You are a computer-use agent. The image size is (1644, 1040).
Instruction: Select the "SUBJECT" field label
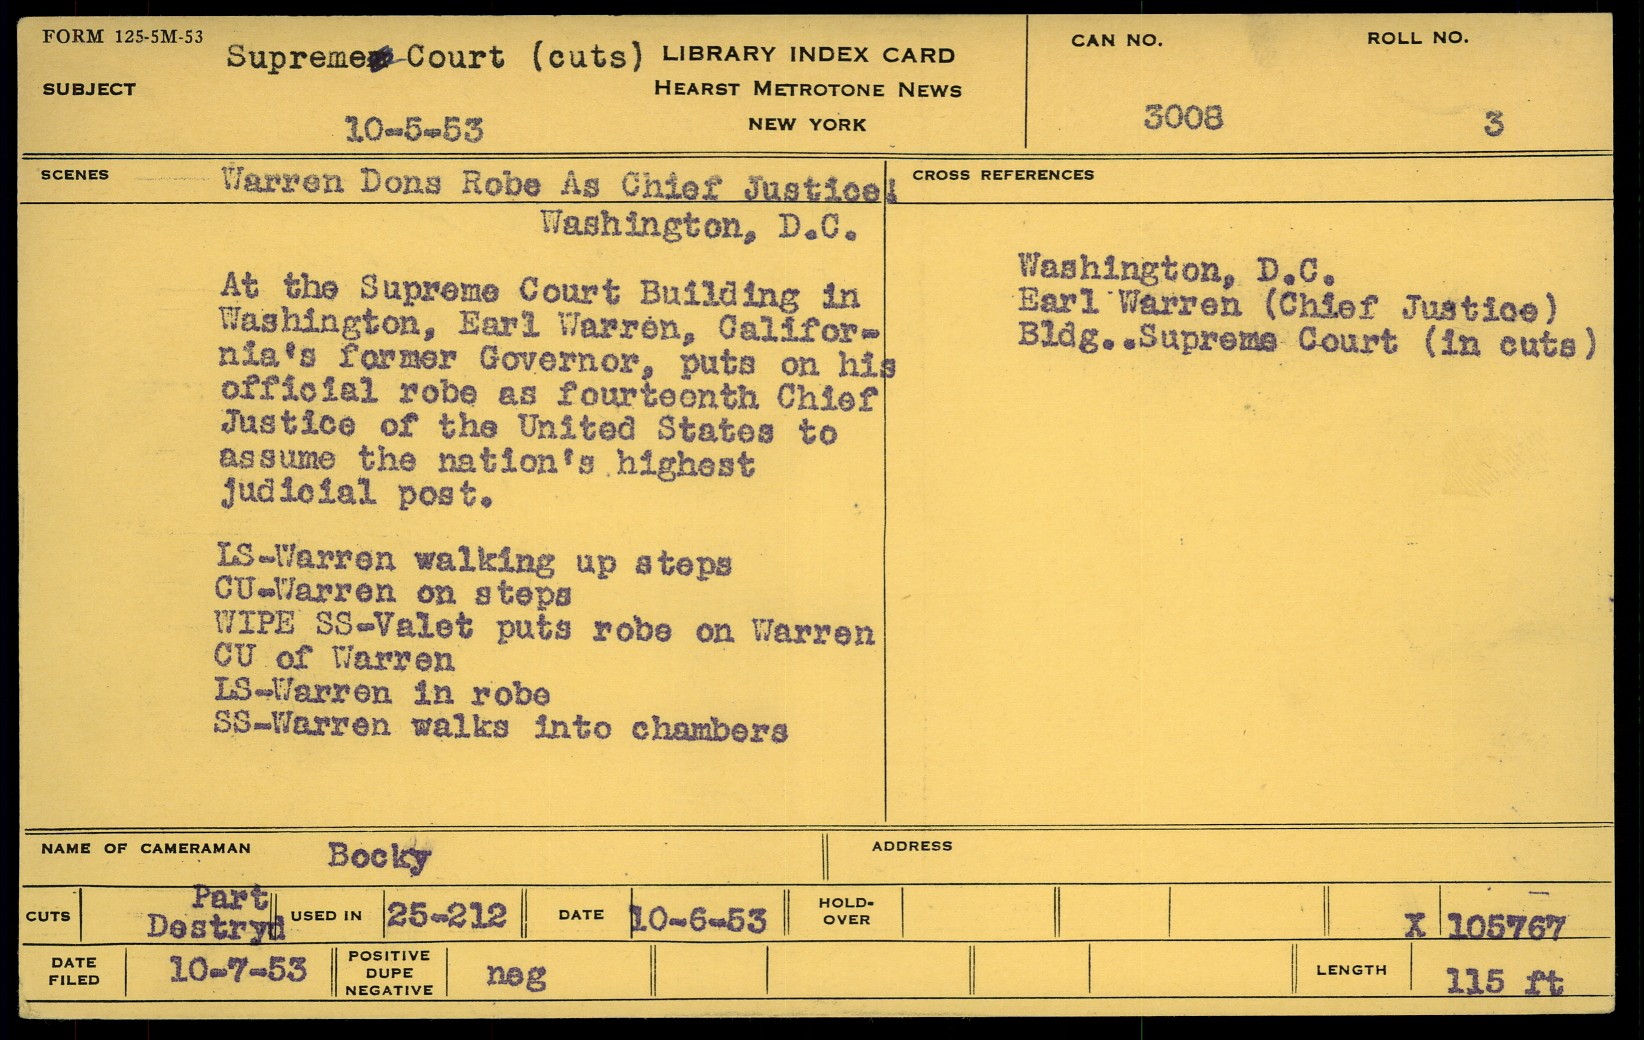89,89
